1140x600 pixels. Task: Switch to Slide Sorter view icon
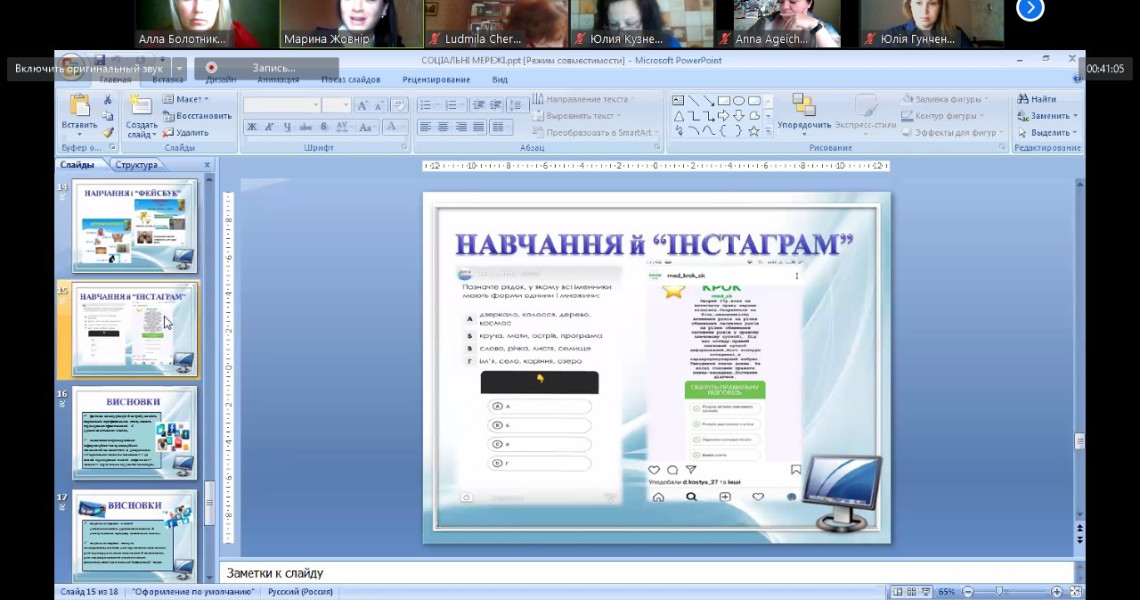coord(912,592)
